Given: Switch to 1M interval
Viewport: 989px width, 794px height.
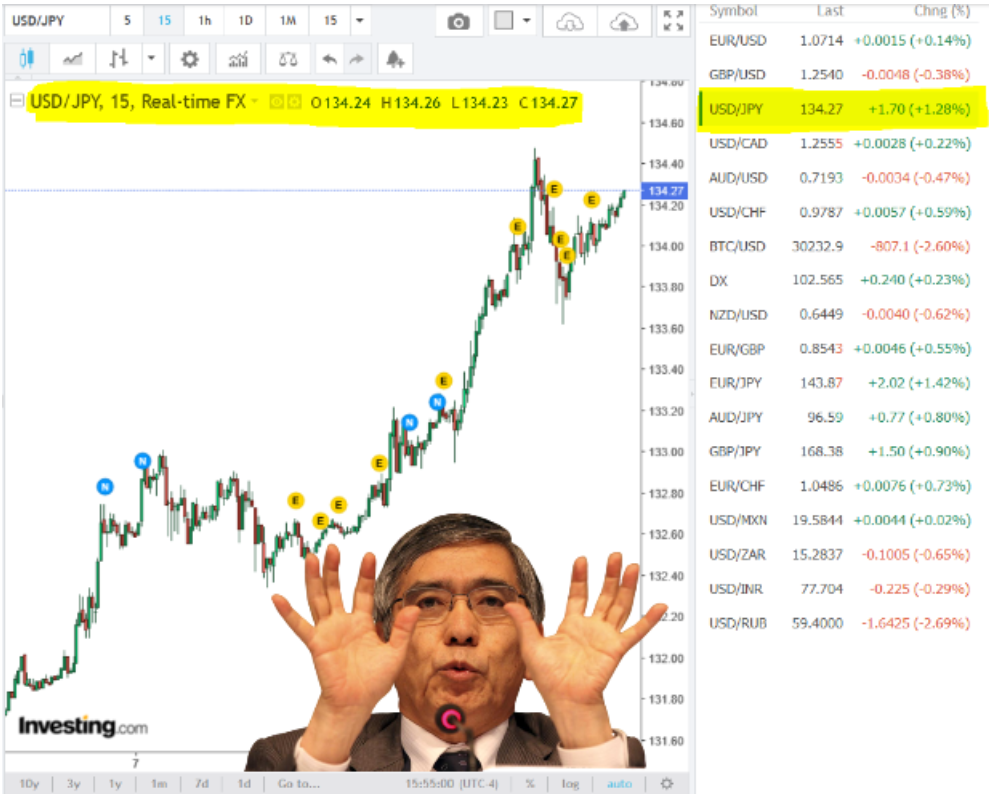Looking at the screenshot, I should point(288,21).
